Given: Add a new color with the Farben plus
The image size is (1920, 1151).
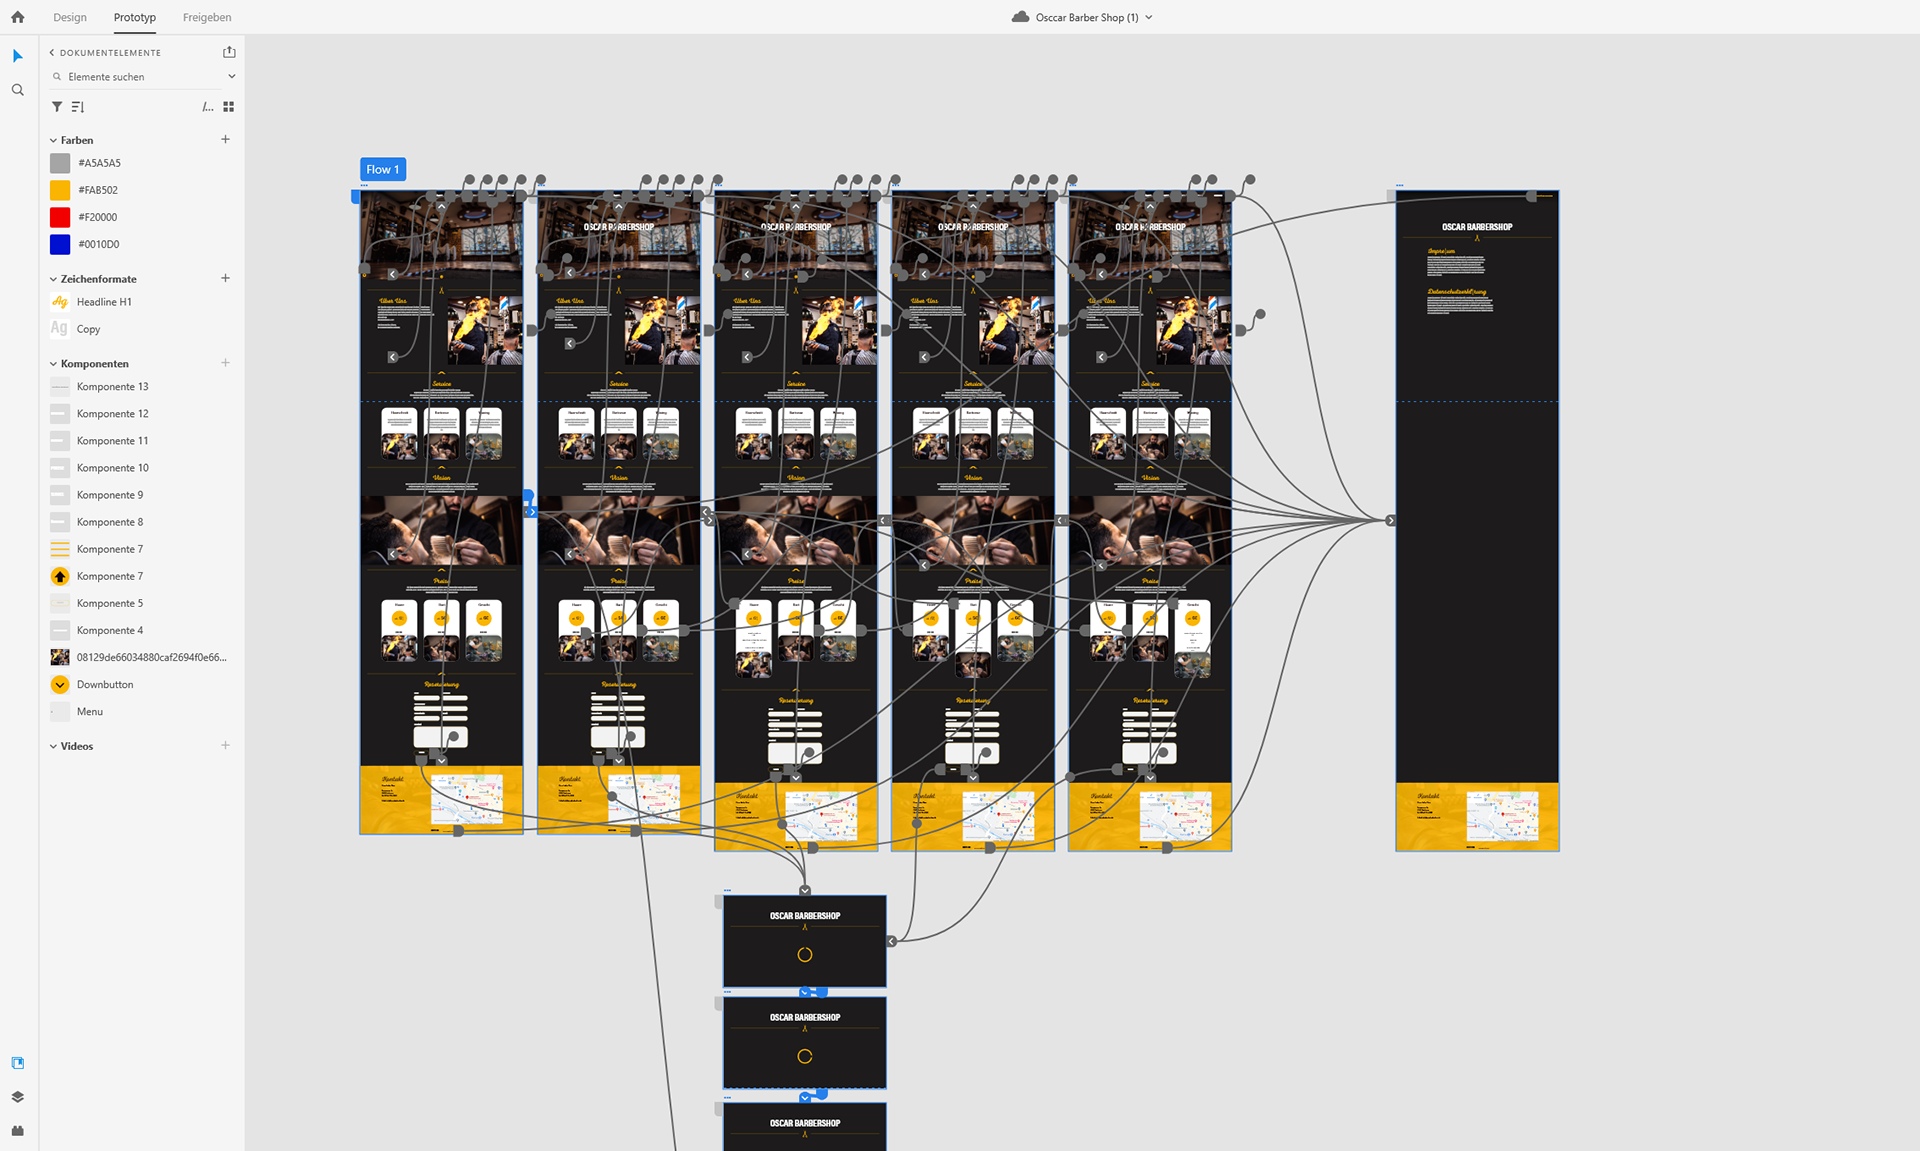Looking at the screenshot, I should [225, 140].
